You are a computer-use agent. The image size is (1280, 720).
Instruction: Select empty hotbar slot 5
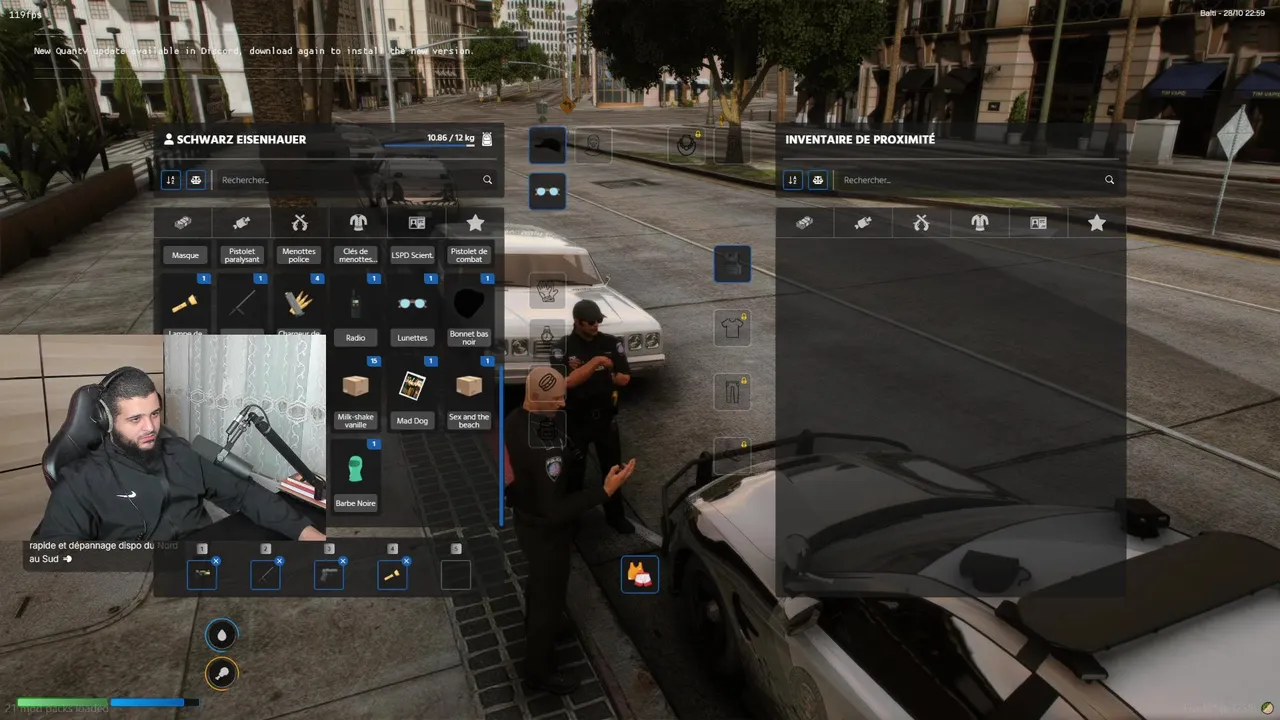pos(456,574)
